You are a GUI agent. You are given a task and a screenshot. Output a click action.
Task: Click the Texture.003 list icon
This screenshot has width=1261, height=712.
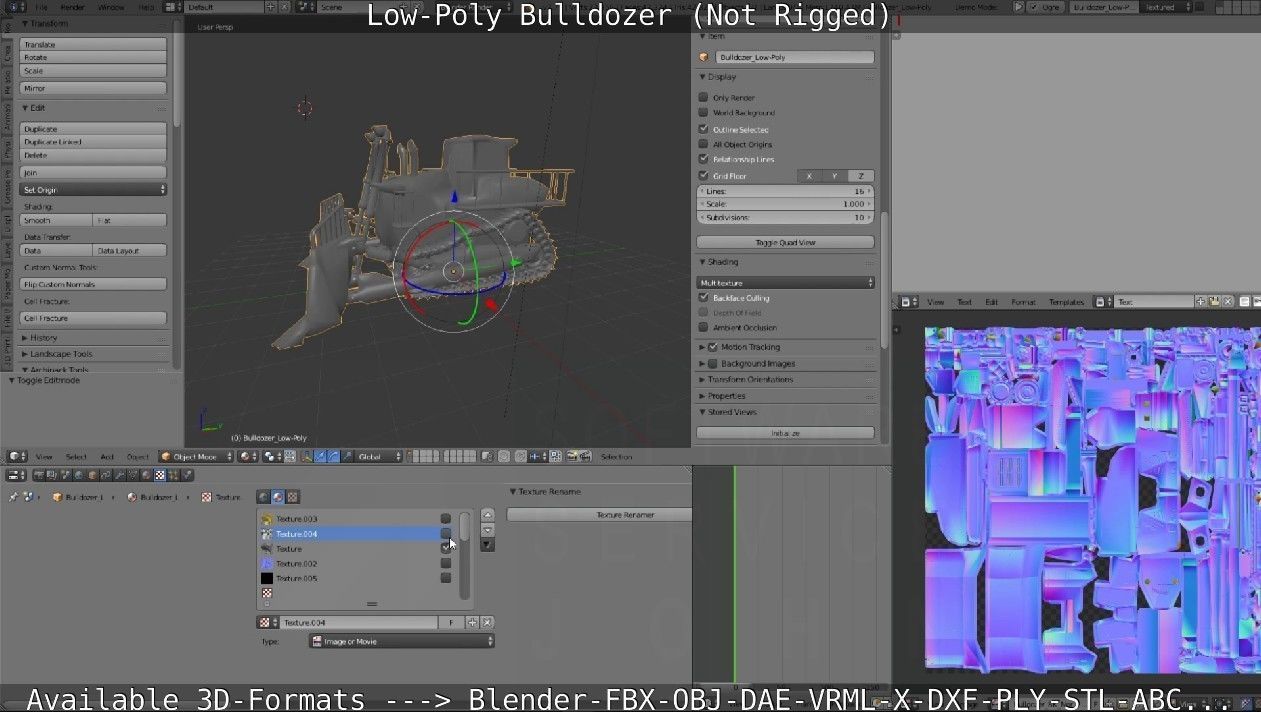pos(267,519)
